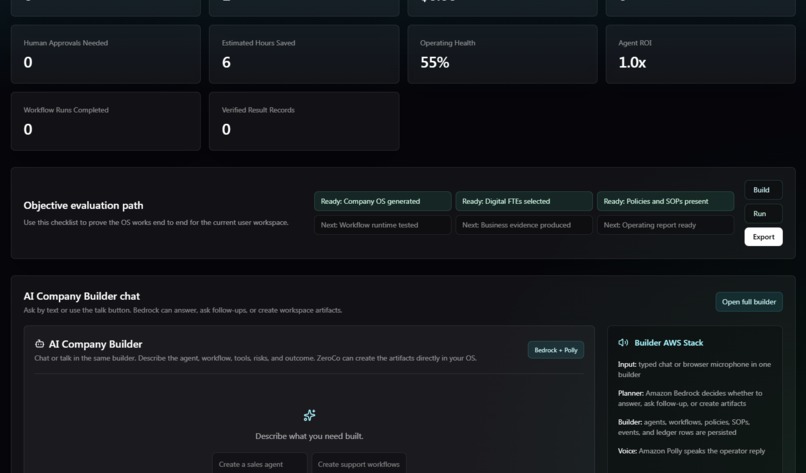The height and width of the screenshot is (473, 806).
Task: Select the Next: Workflow runtime tested step
Action: (x=382, y=225)
